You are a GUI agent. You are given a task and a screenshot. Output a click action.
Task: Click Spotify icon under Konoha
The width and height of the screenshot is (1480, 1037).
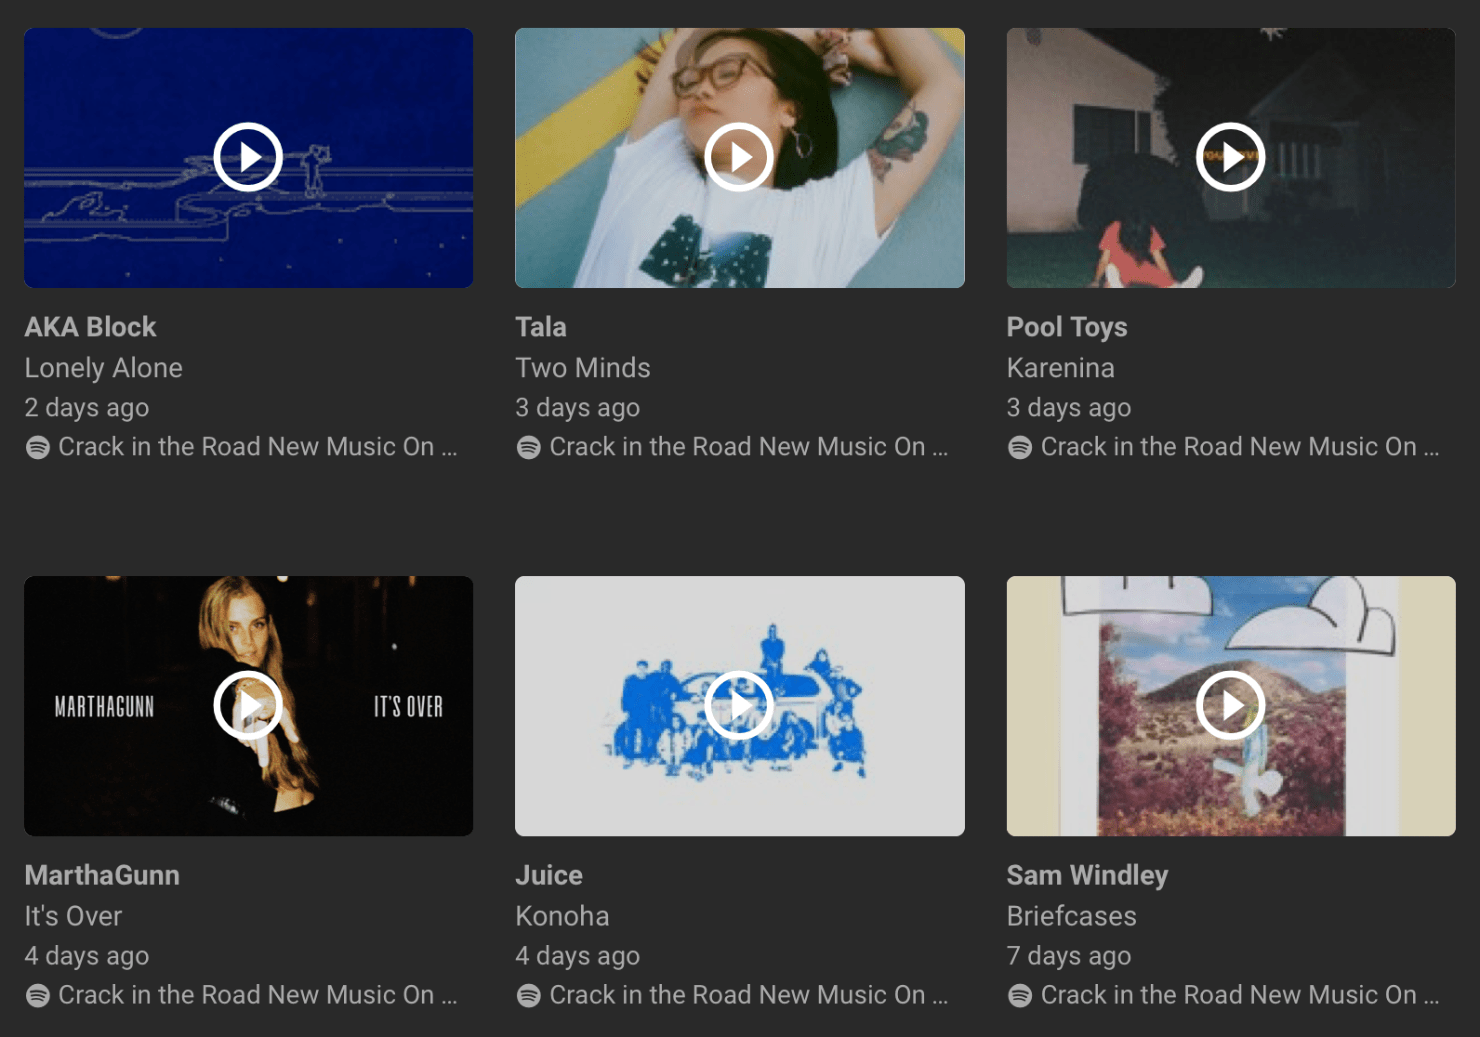click(x=529, y=995)
